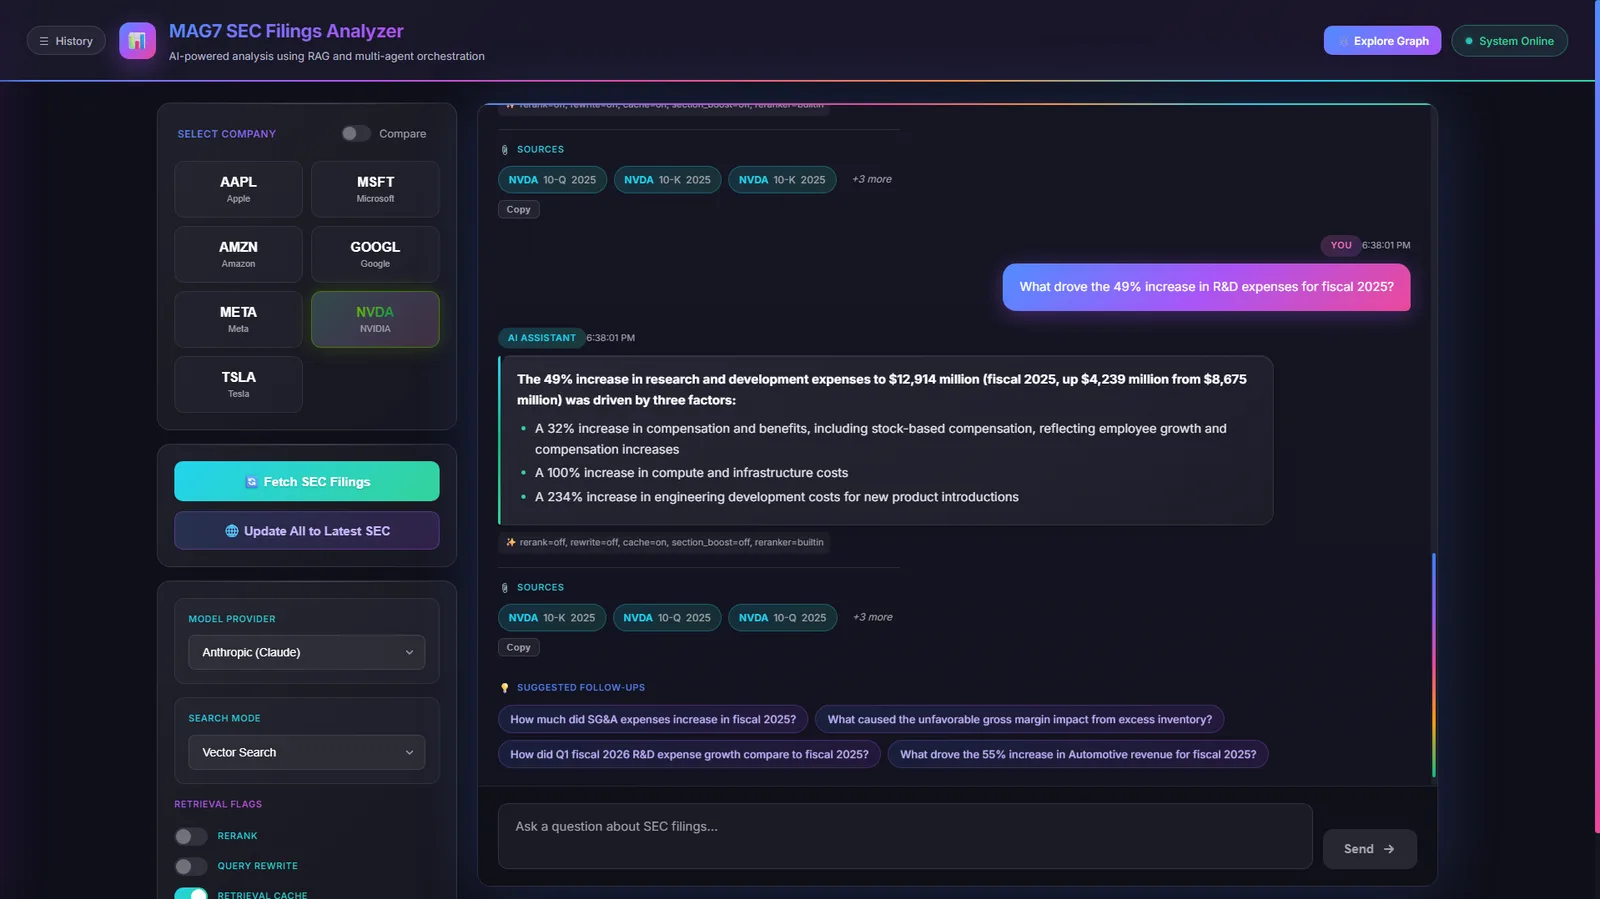Click the lightbulb icon beside Suggested Follow-ups

505,688
